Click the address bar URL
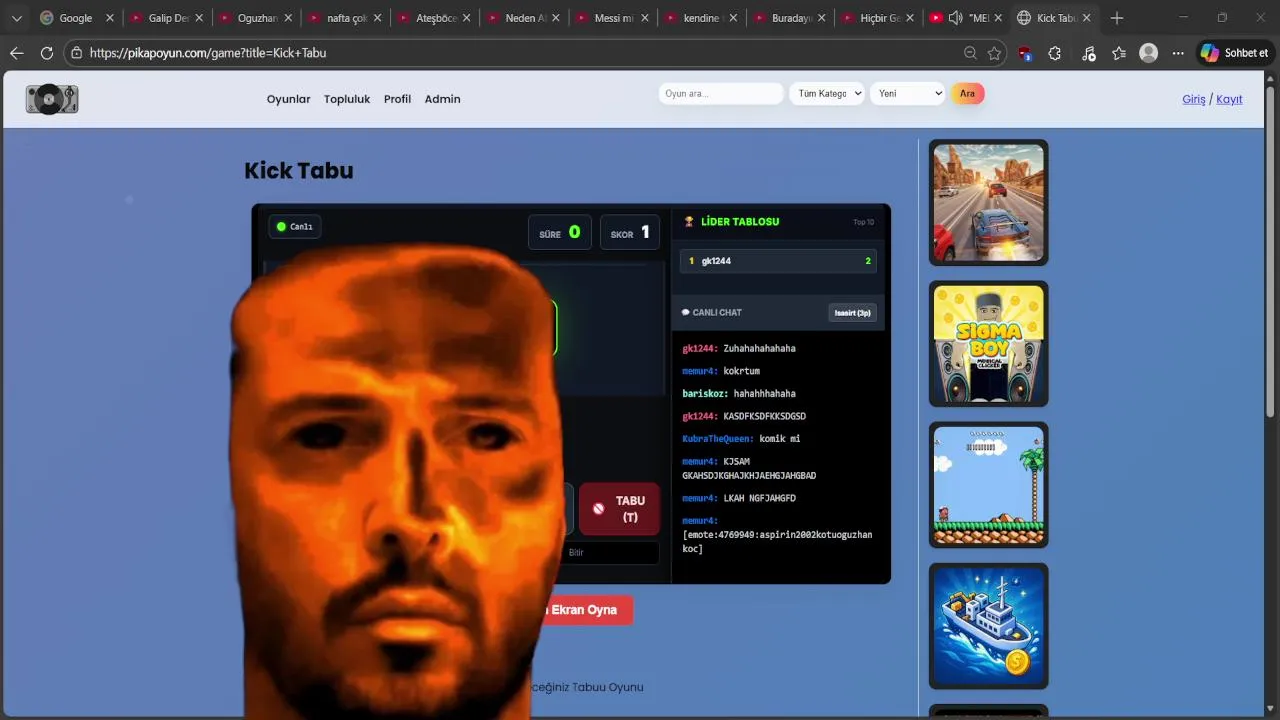This screenshot has width=1280, height=720. 208,53
